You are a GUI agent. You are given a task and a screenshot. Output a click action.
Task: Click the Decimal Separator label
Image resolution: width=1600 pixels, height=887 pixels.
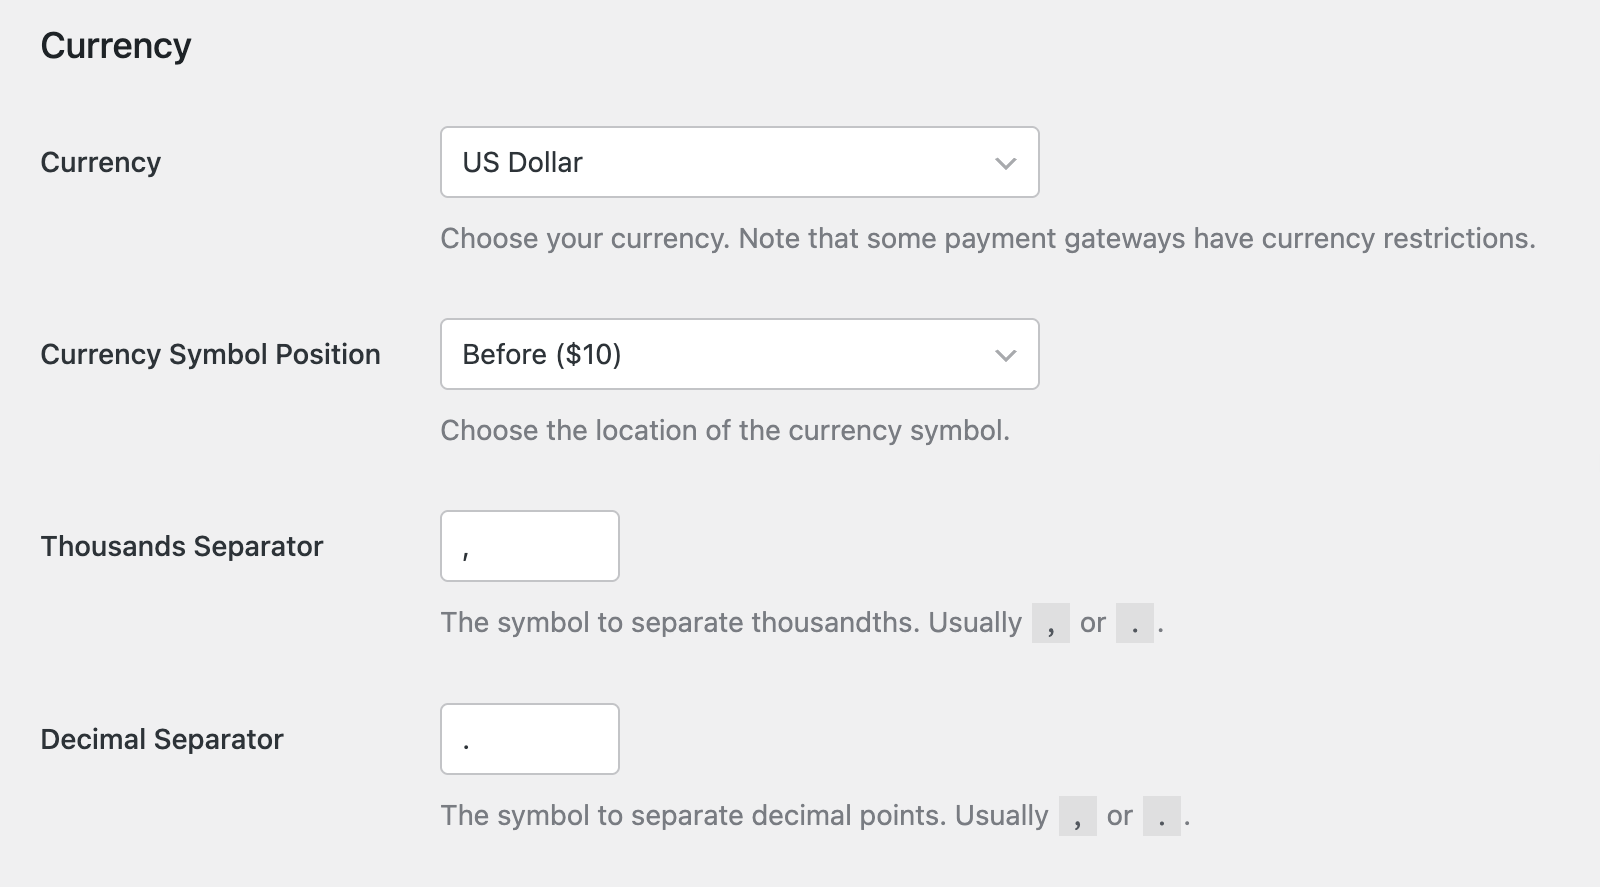[x=162, y=739]
